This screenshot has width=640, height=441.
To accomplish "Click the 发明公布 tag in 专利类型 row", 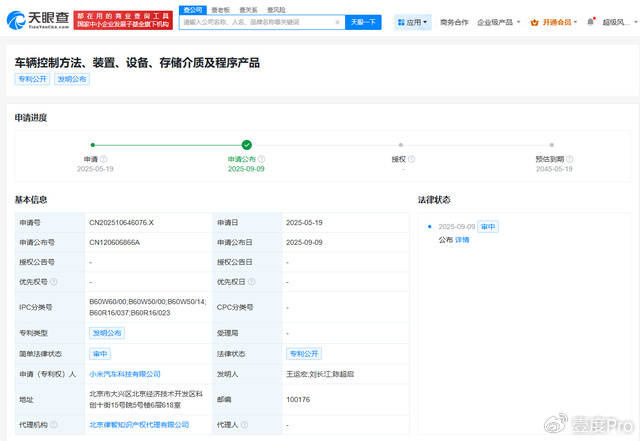I will tap(107, 333).
